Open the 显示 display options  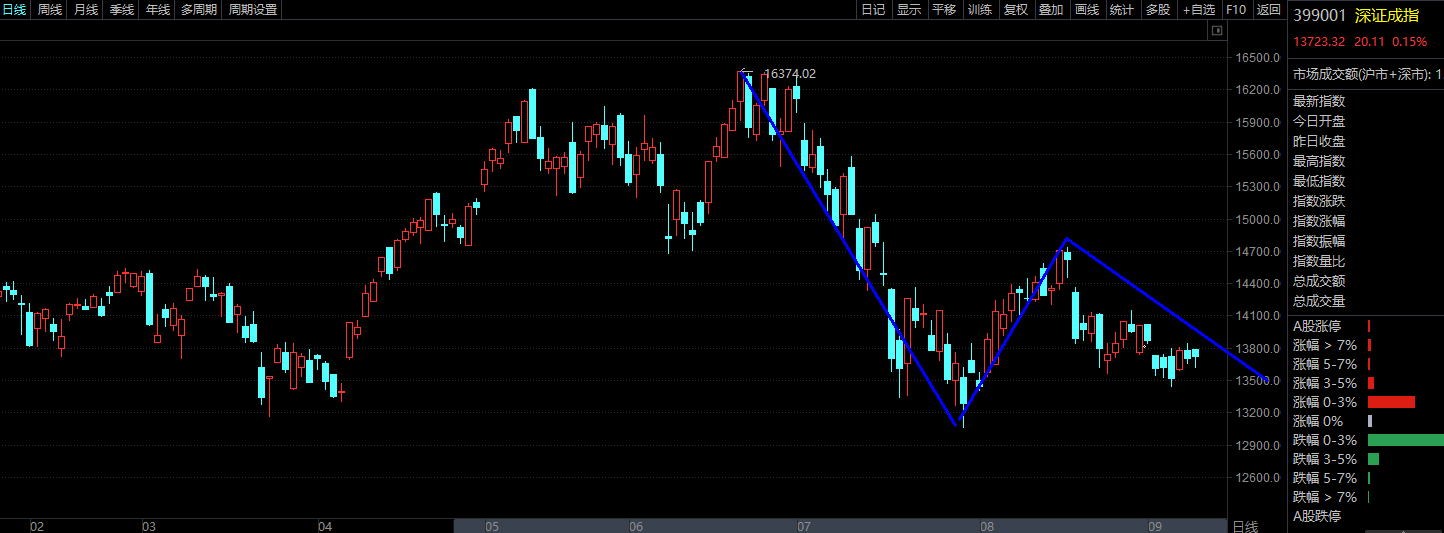tap(909, 9)
